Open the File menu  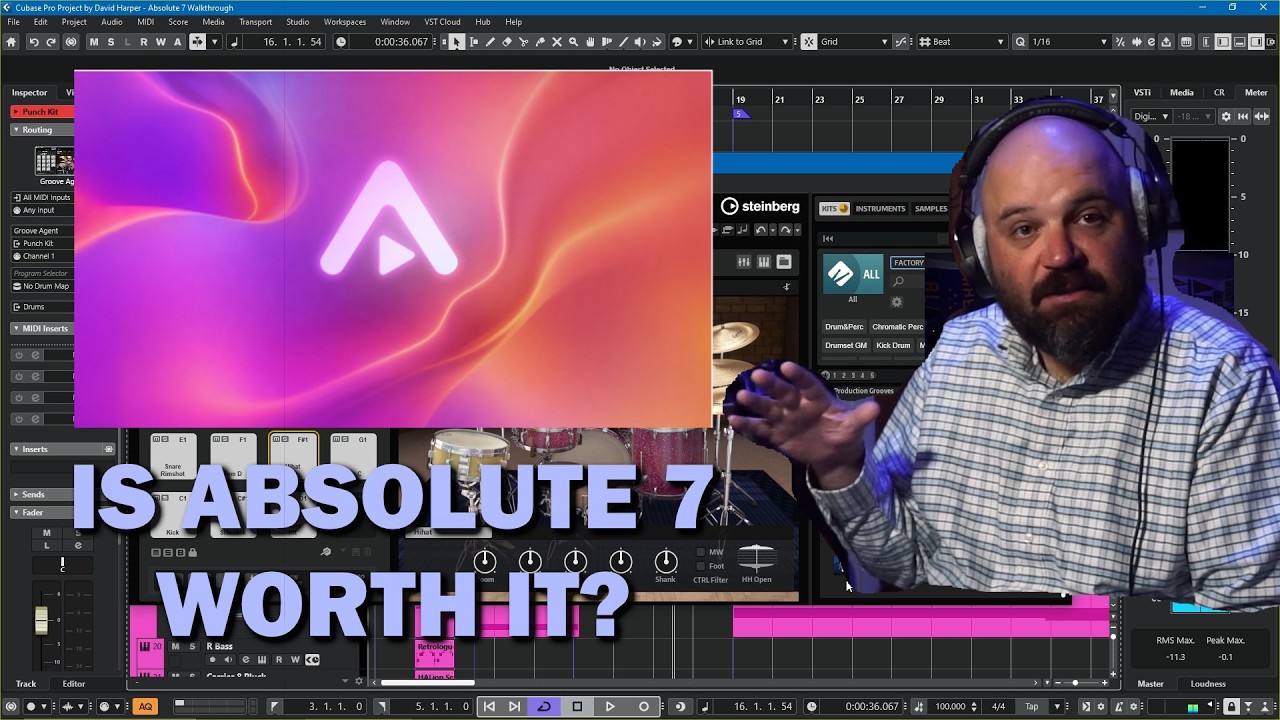[x=13, y=22]
